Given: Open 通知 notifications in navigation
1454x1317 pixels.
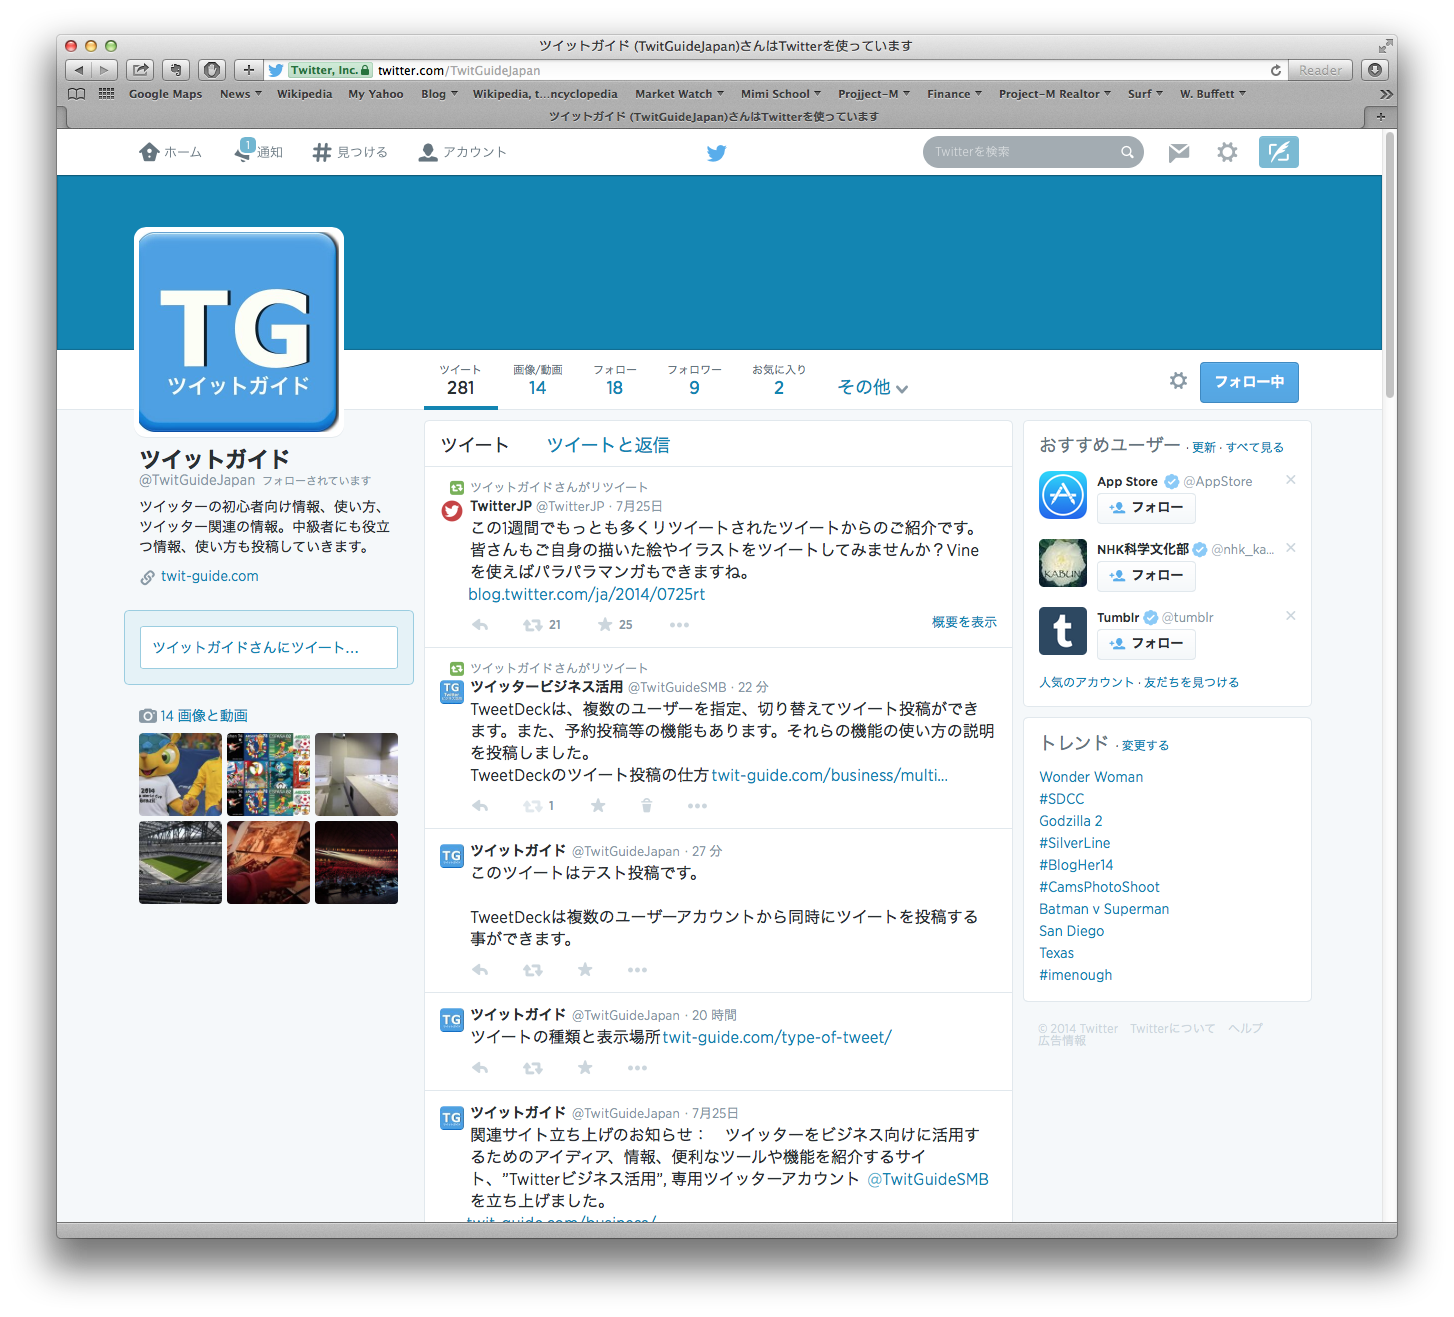Looking at the screenshot, I should coord(258,152).
